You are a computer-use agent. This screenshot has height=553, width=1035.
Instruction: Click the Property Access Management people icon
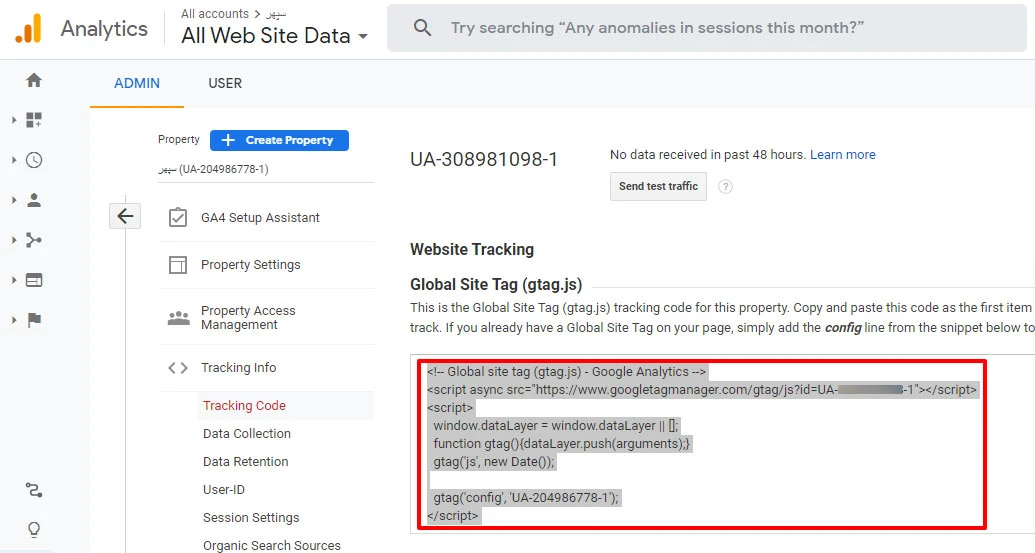[x=178, y=318]
